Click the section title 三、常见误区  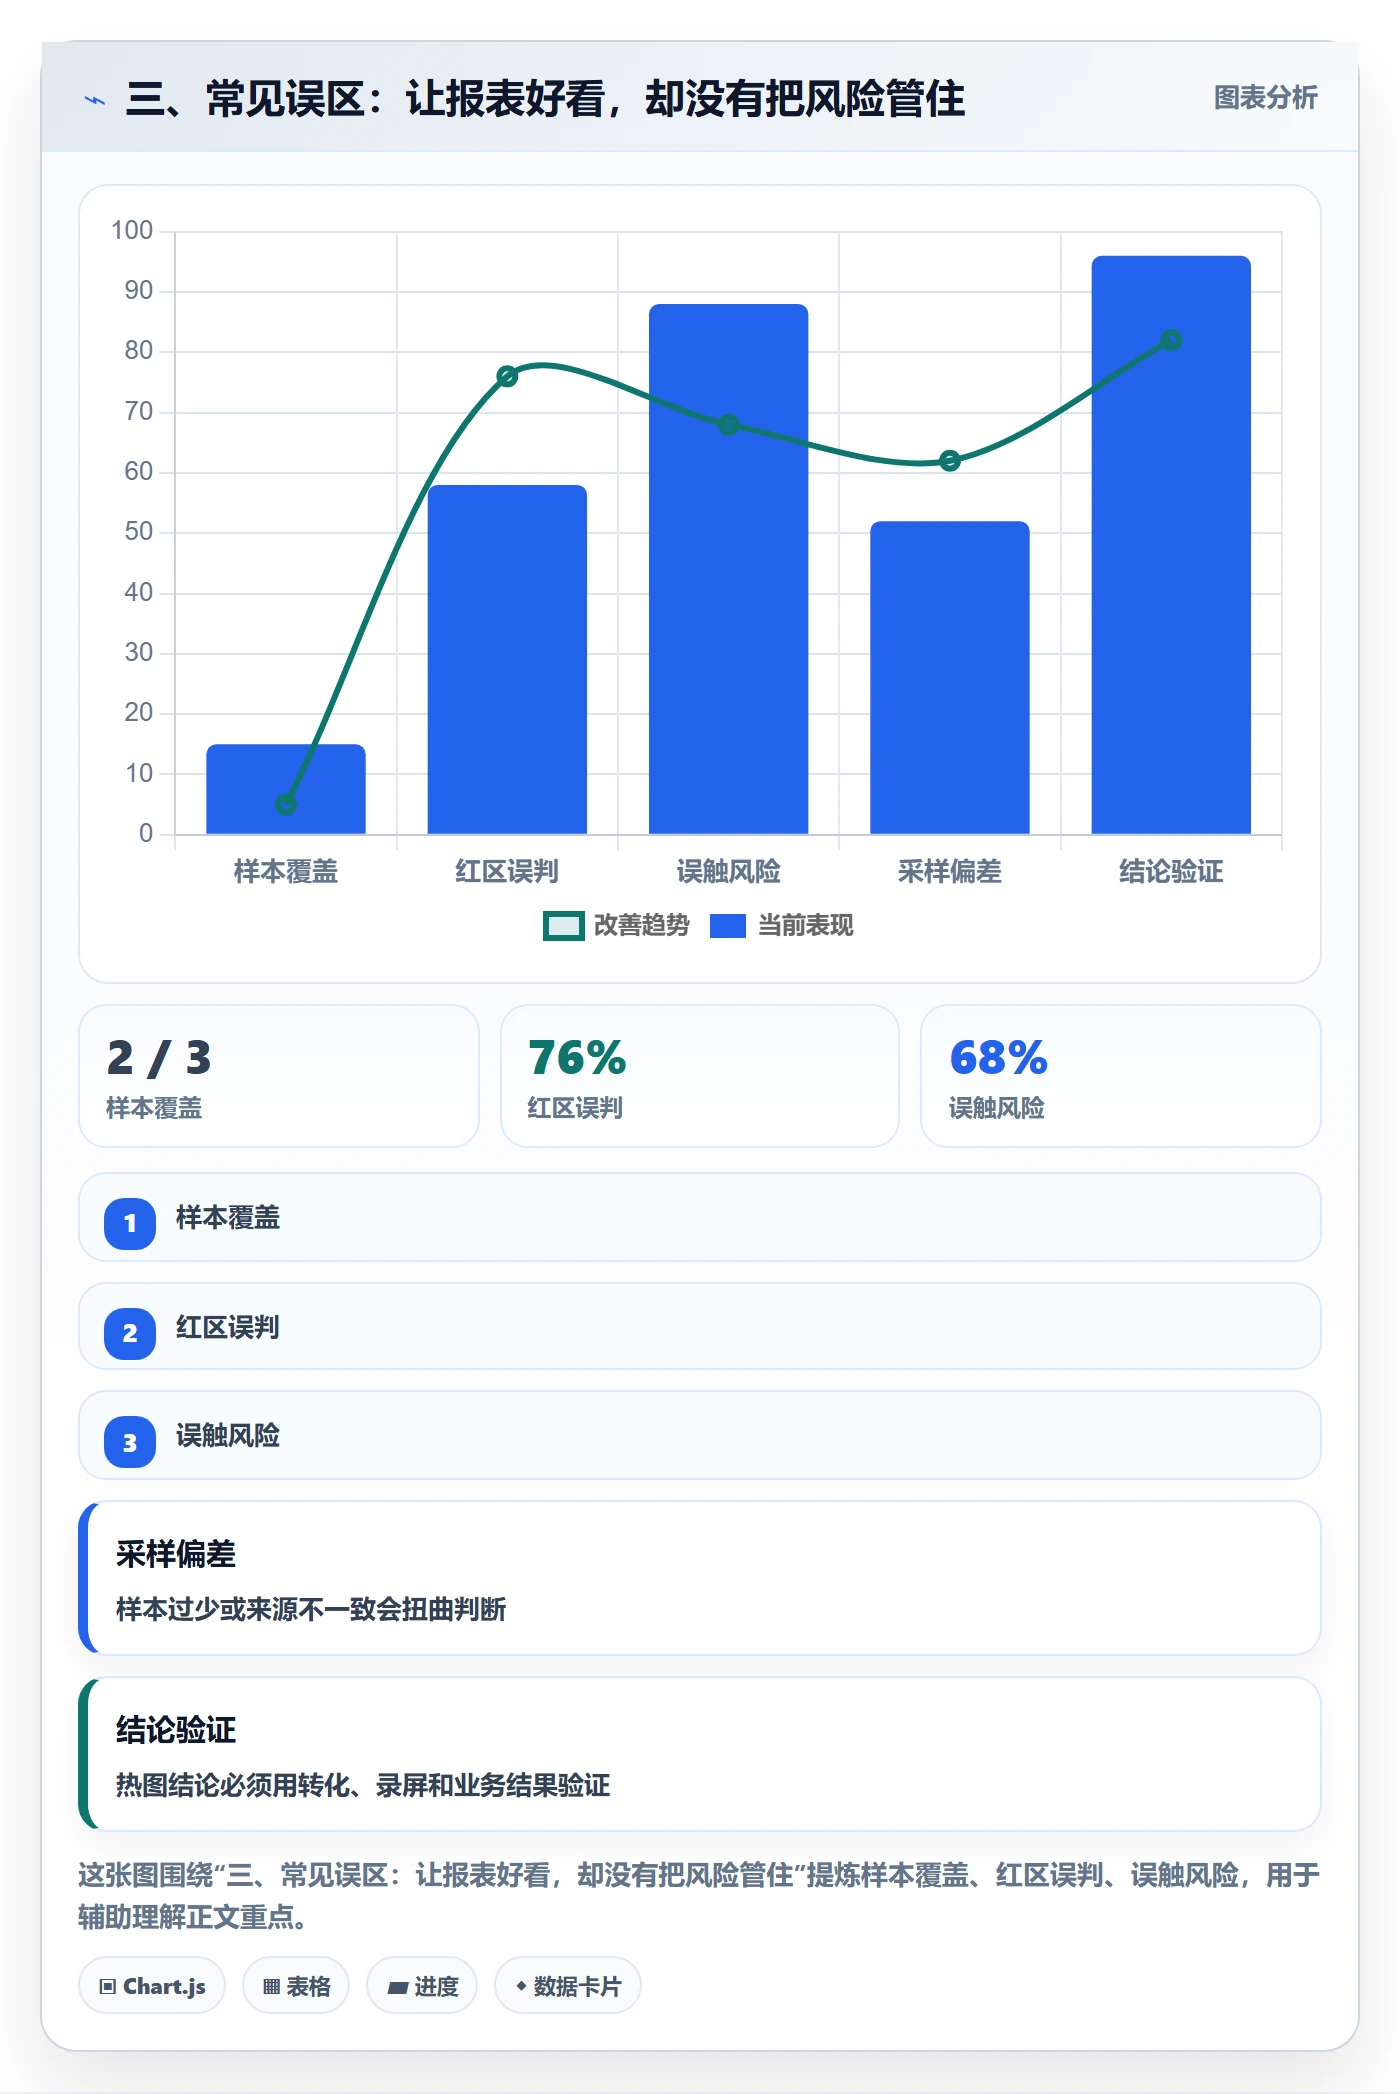[x=546, y=99]
